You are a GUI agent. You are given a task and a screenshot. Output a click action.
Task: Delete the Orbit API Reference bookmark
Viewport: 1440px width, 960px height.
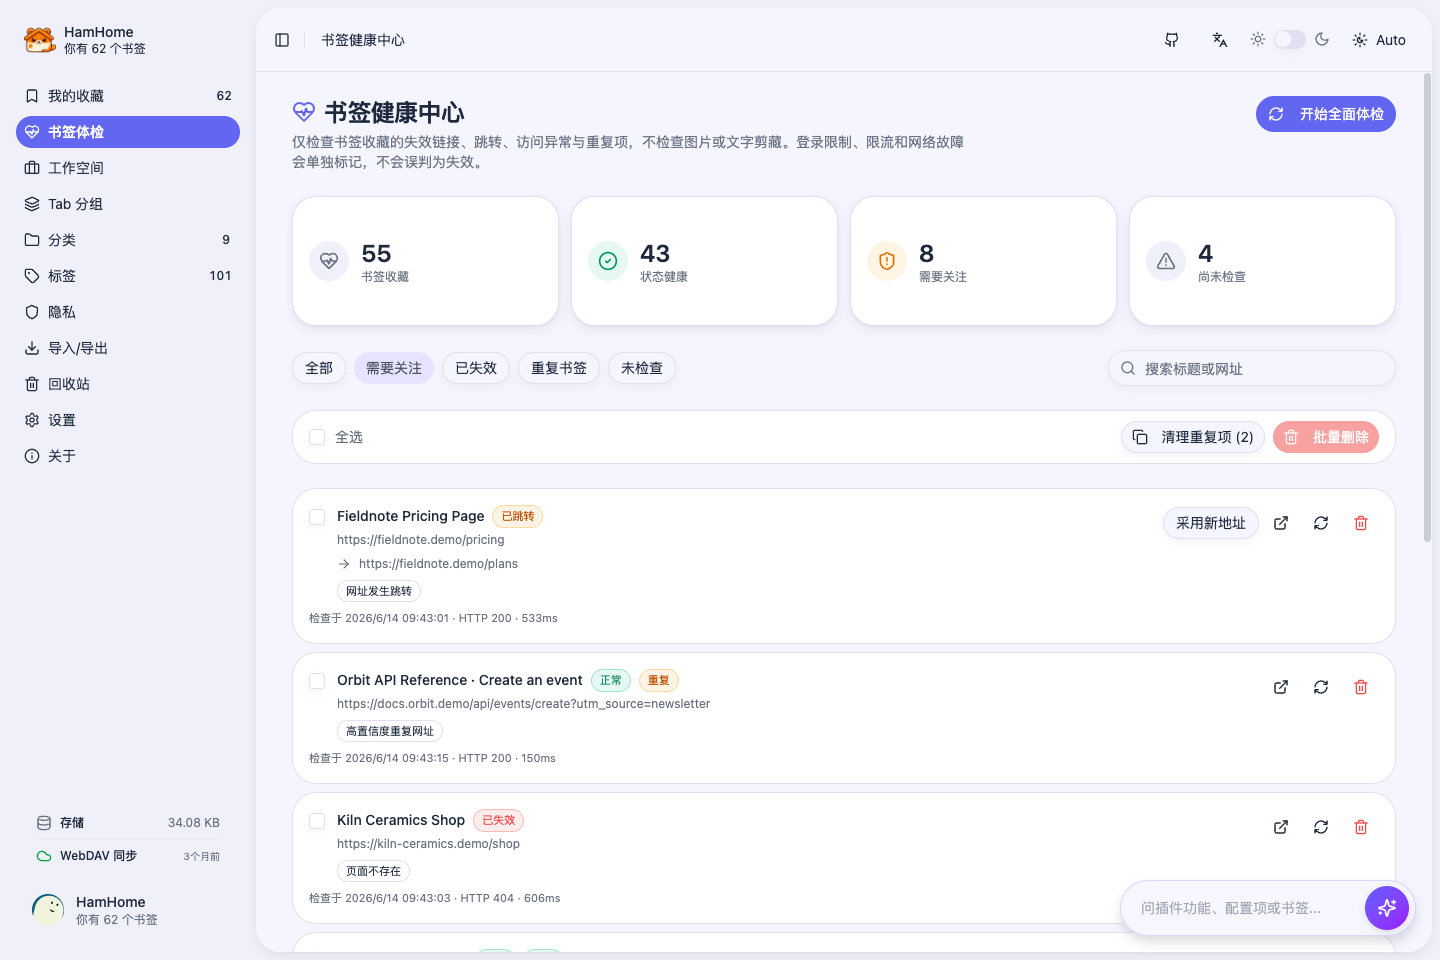(x=1361, y=687)
